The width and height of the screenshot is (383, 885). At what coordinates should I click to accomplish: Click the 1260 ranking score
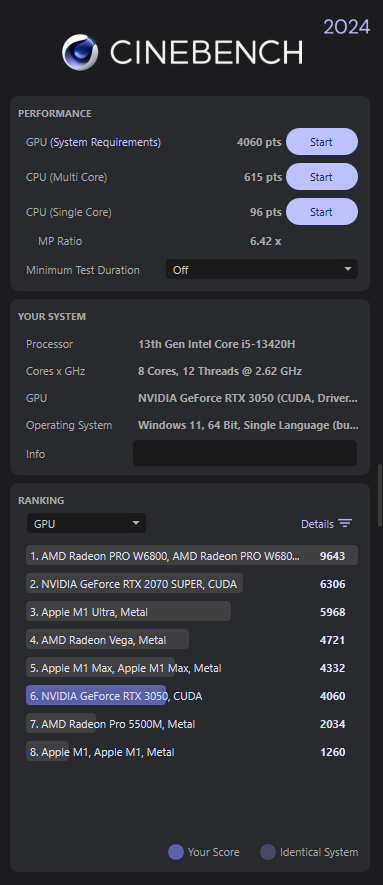pos(332,752)
